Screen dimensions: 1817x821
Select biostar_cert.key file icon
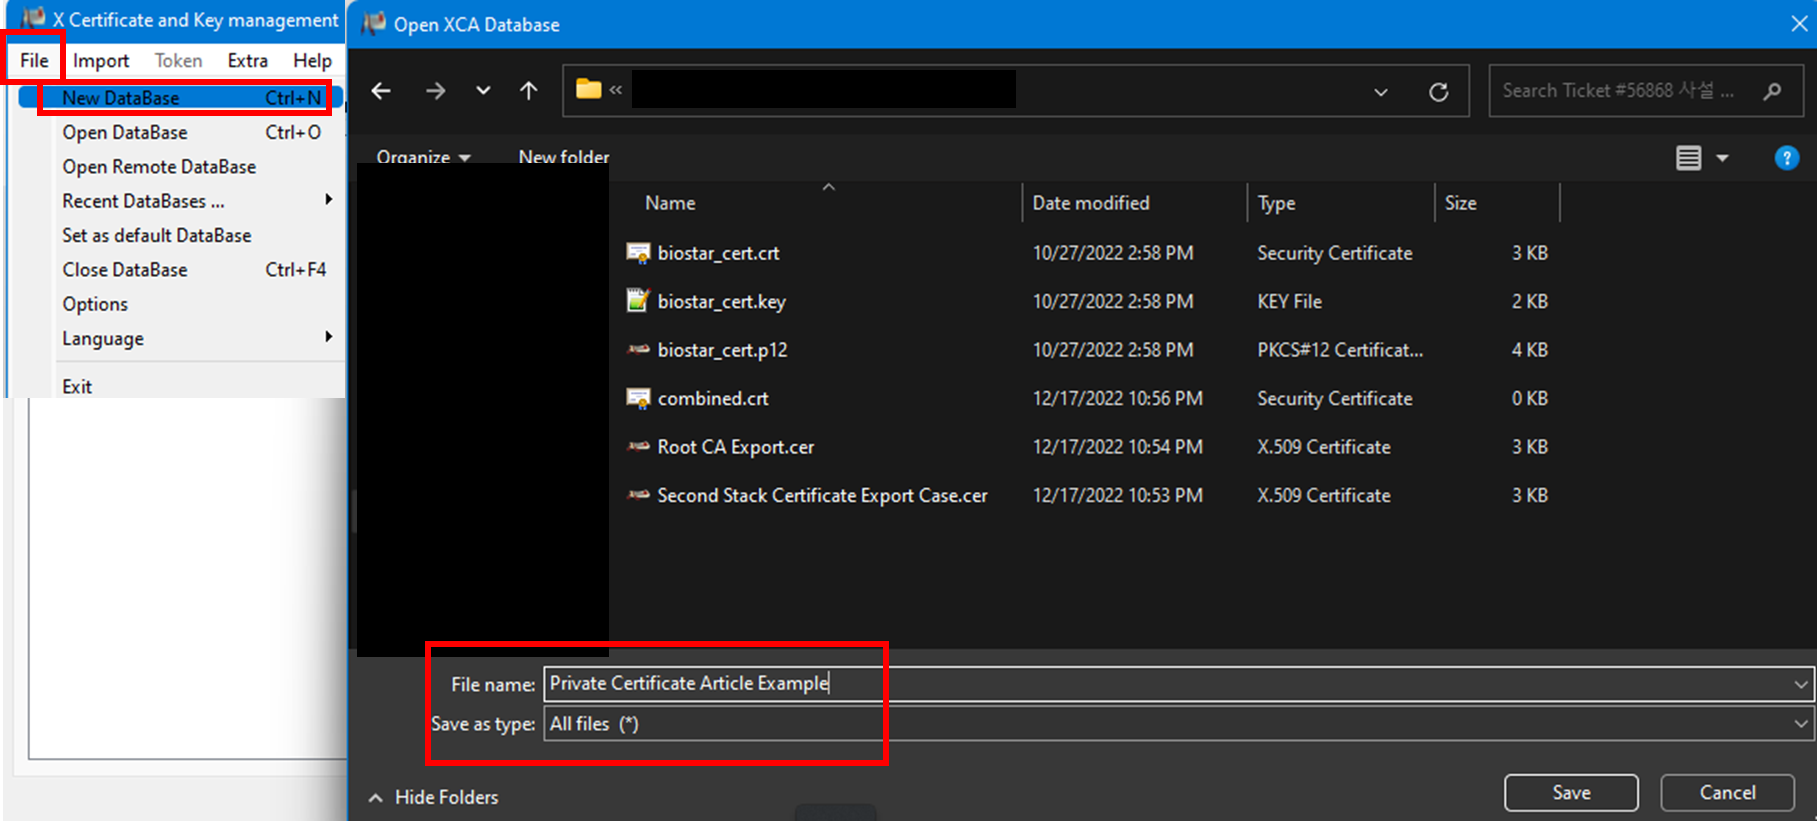[x=638, y=301]
